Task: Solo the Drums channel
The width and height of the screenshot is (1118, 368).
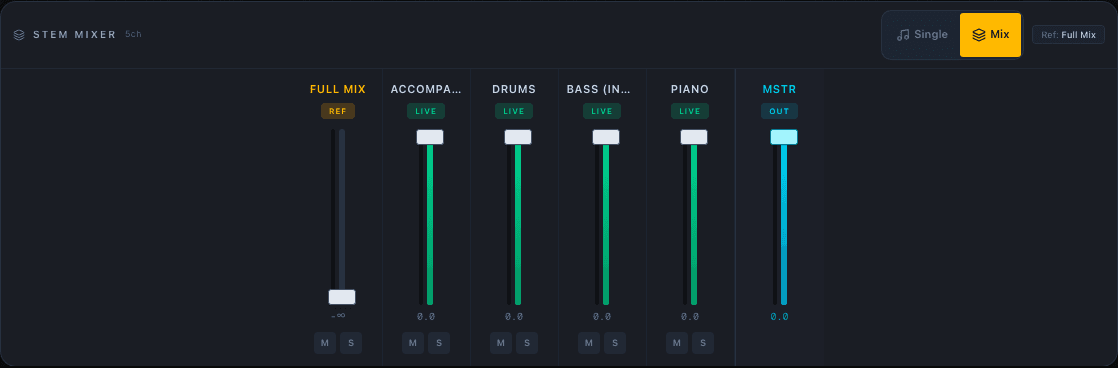Action: (x=527, y=343)
